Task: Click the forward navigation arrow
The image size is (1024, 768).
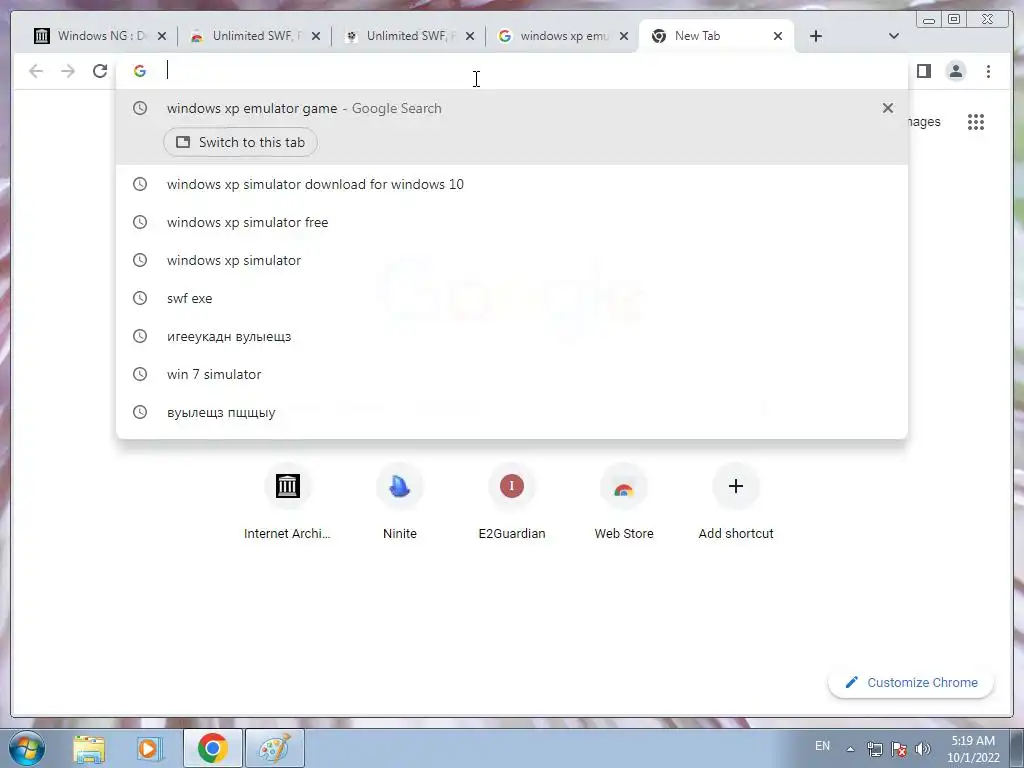Action: coord(68,71)
